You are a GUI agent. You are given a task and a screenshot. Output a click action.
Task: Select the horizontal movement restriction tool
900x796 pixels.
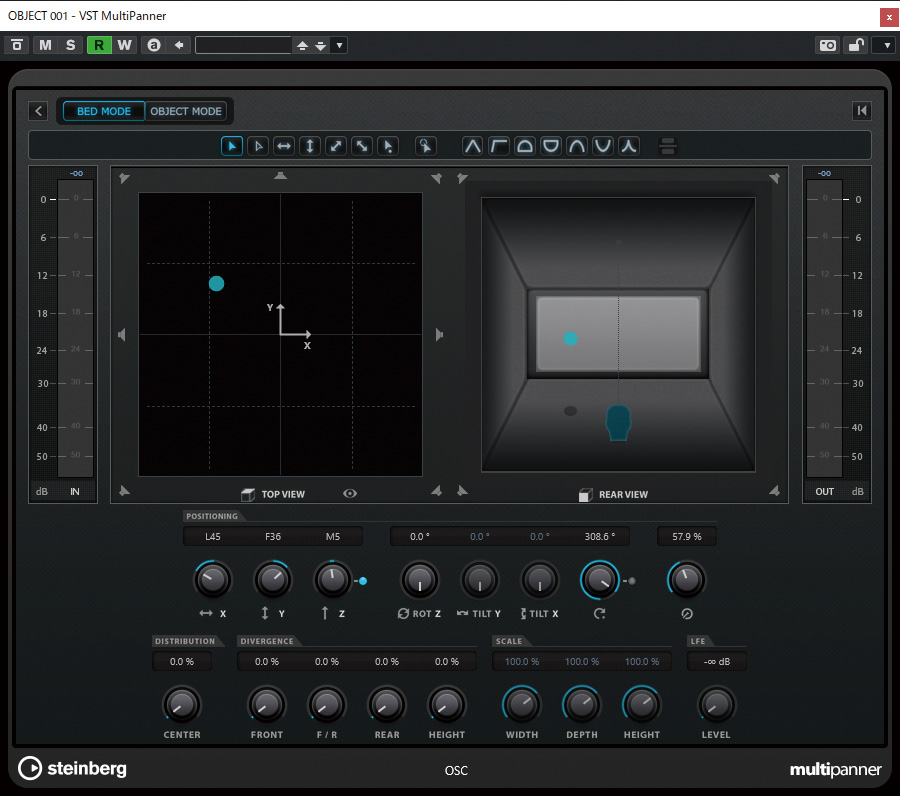pos(284,146)
